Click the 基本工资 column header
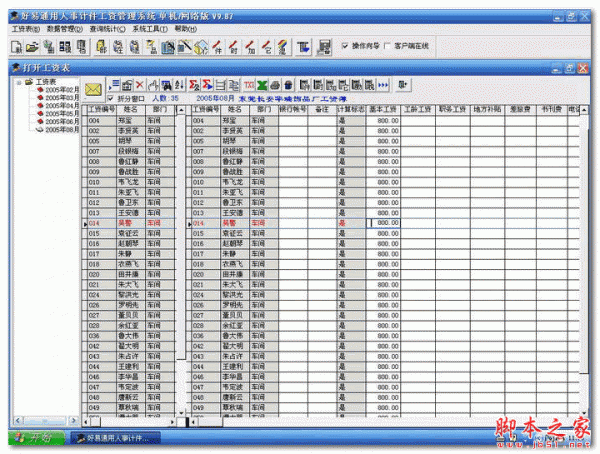The width and height of the screenshot is (600, 454). pyautogui.click(x=383, y=110)
